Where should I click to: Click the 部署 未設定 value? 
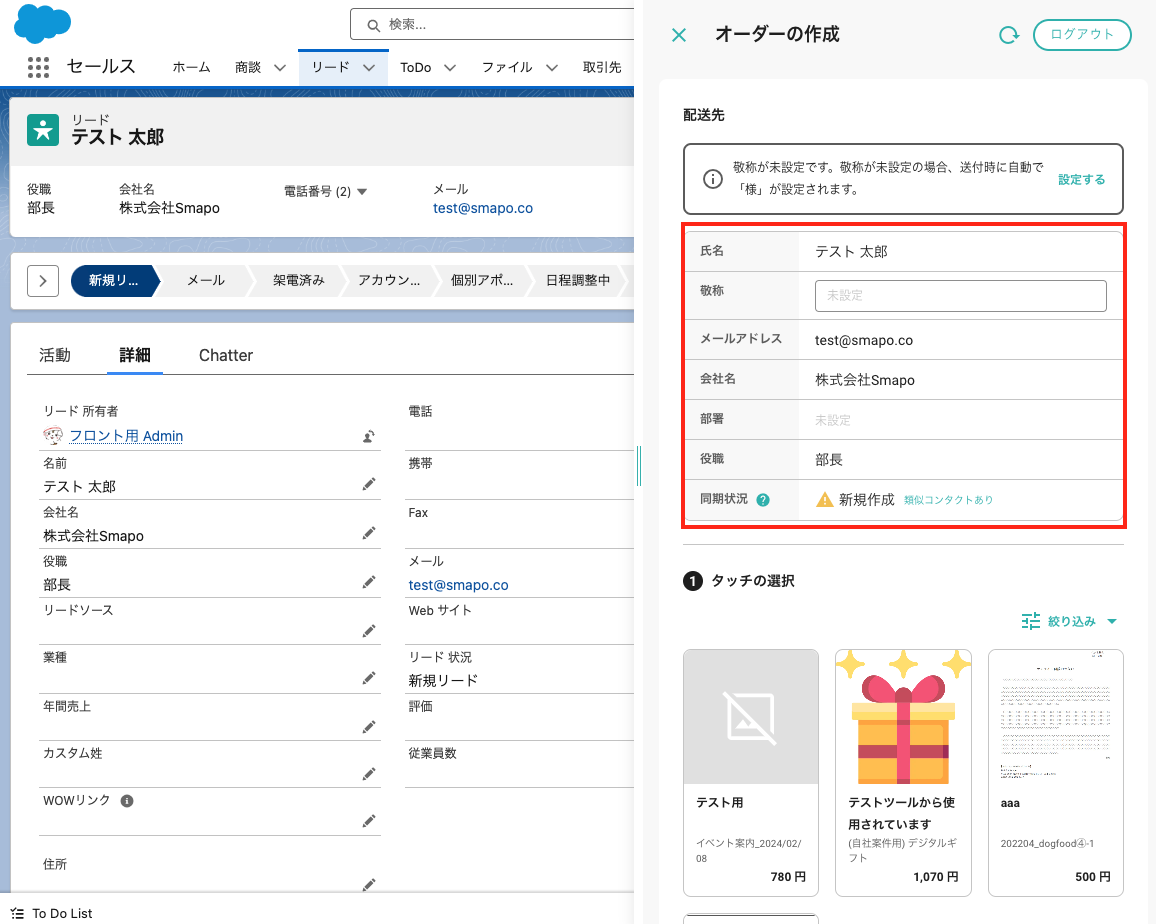click(x=832, y=420)
